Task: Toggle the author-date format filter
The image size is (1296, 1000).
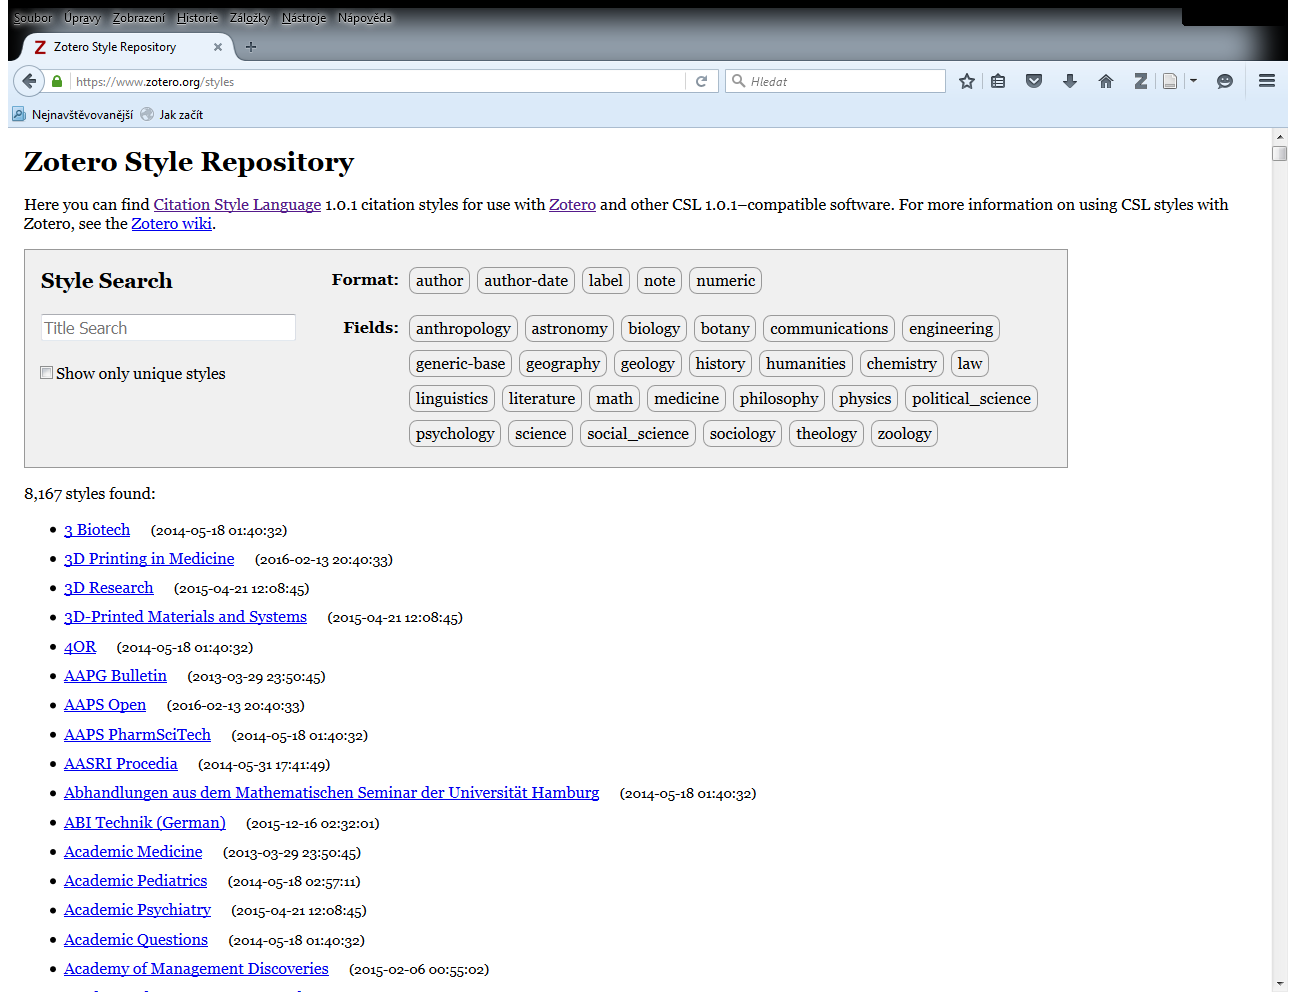Action: pos(526,281)
